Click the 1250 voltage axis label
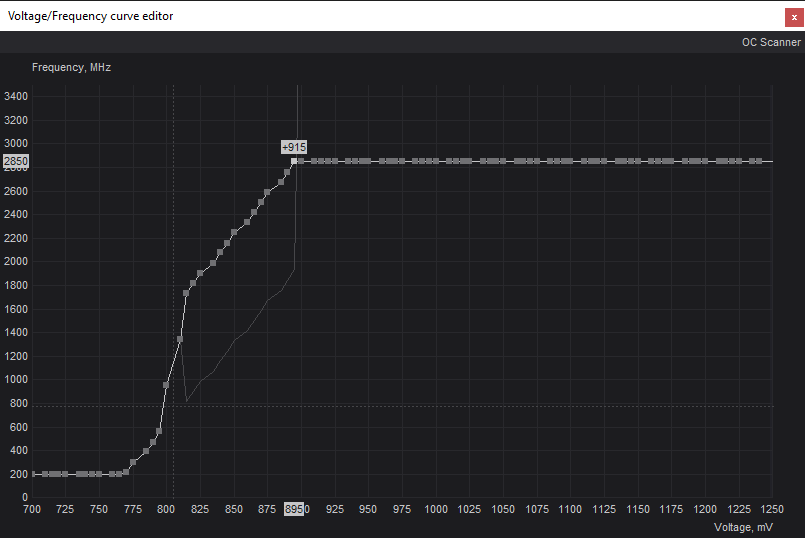Screen dimensions: 805x538 (772, 509)
